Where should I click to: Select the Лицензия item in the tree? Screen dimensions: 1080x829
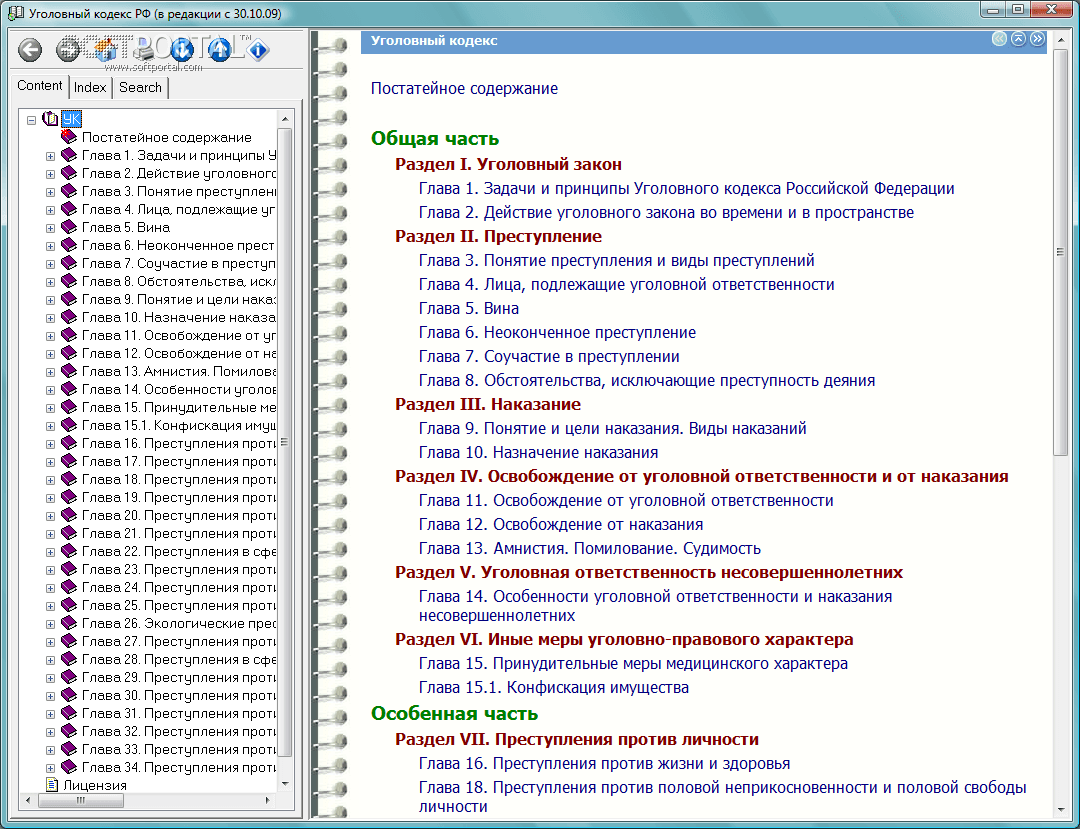(95, 785)
